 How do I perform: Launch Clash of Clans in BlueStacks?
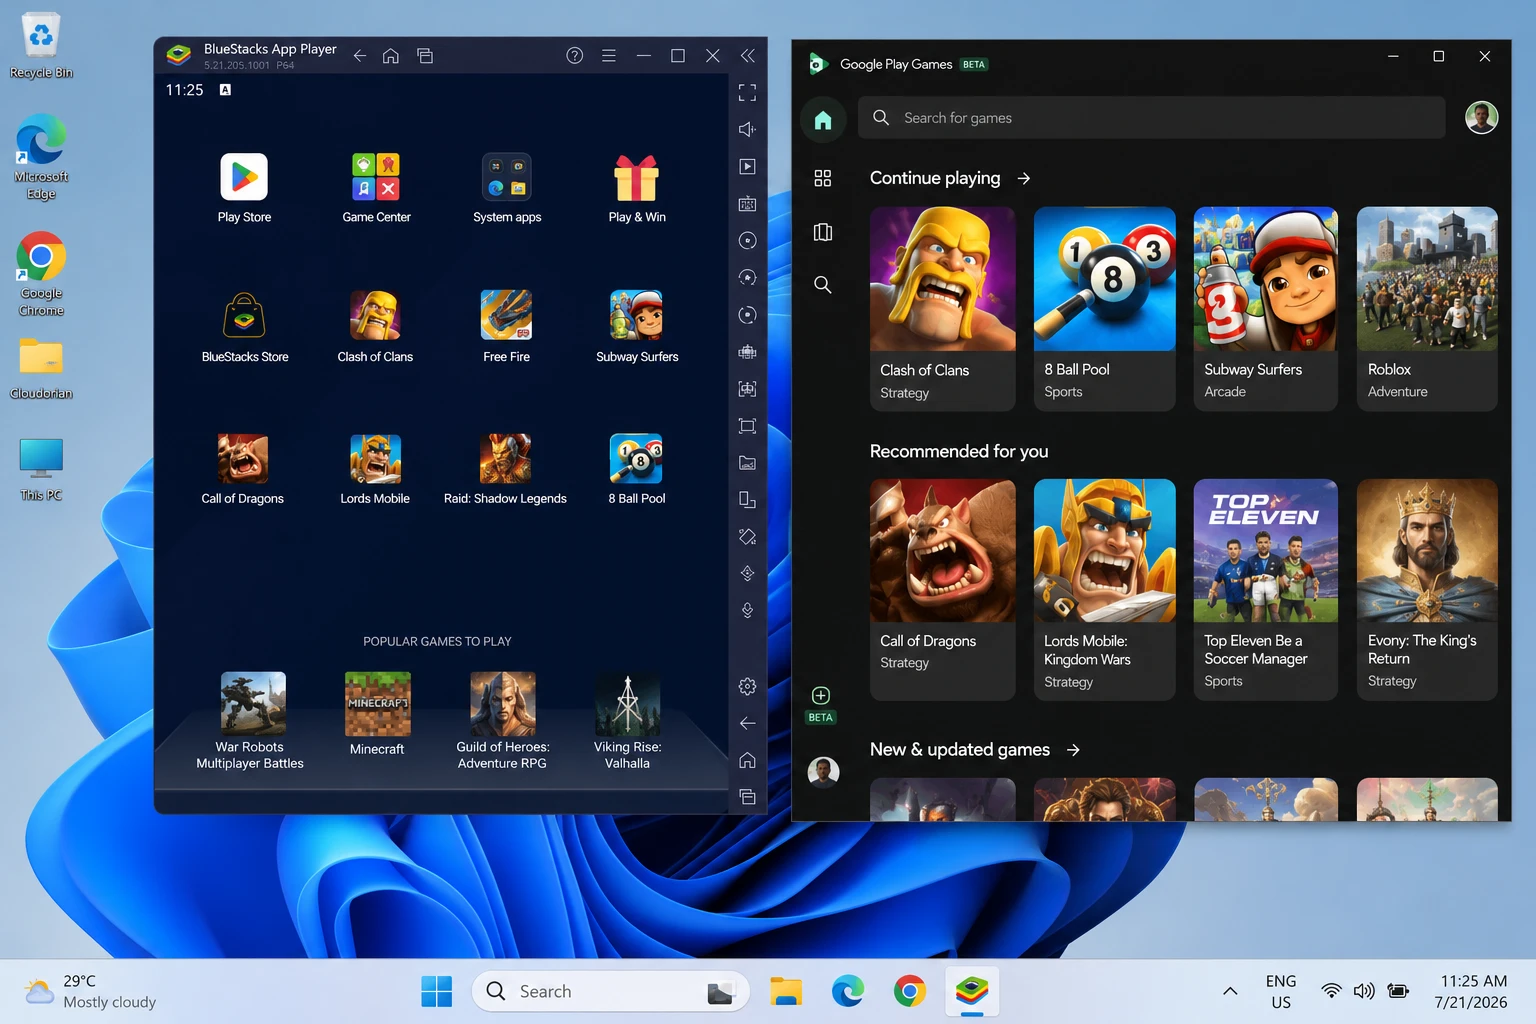pyautogui.click(x=375, y=316)
